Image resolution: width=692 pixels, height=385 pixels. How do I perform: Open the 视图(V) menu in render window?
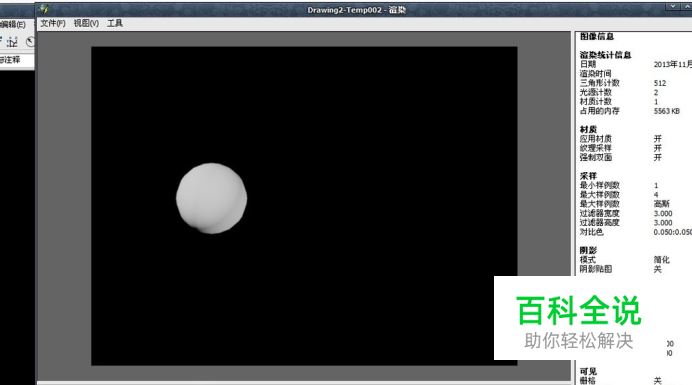86,23
